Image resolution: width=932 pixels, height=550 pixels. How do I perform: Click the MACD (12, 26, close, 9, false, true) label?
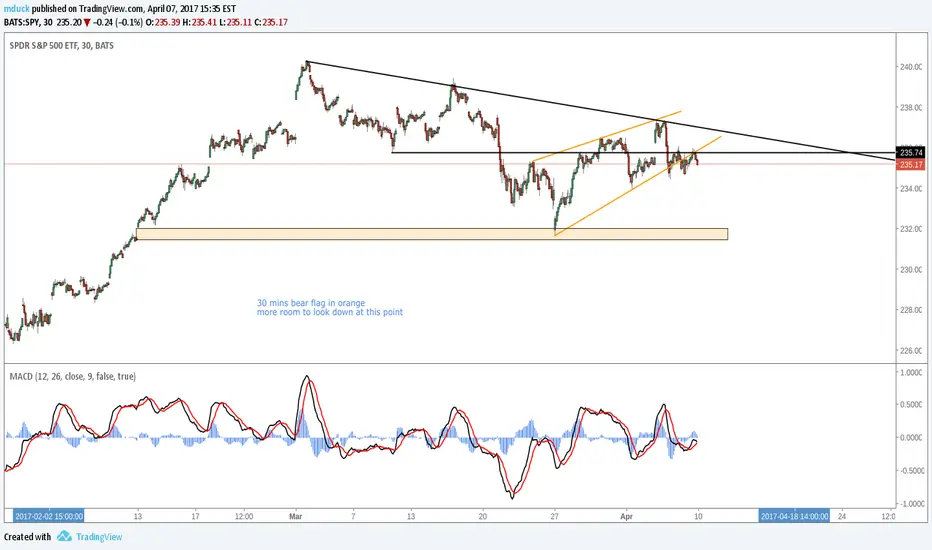click(x=73, y=376)
